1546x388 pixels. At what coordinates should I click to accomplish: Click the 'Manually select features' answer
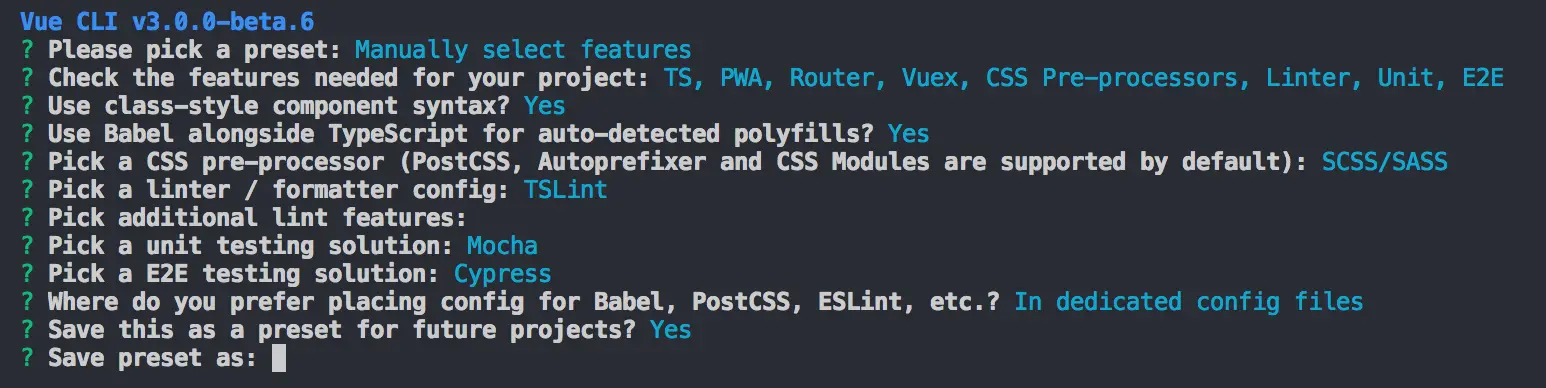point(523,49)
